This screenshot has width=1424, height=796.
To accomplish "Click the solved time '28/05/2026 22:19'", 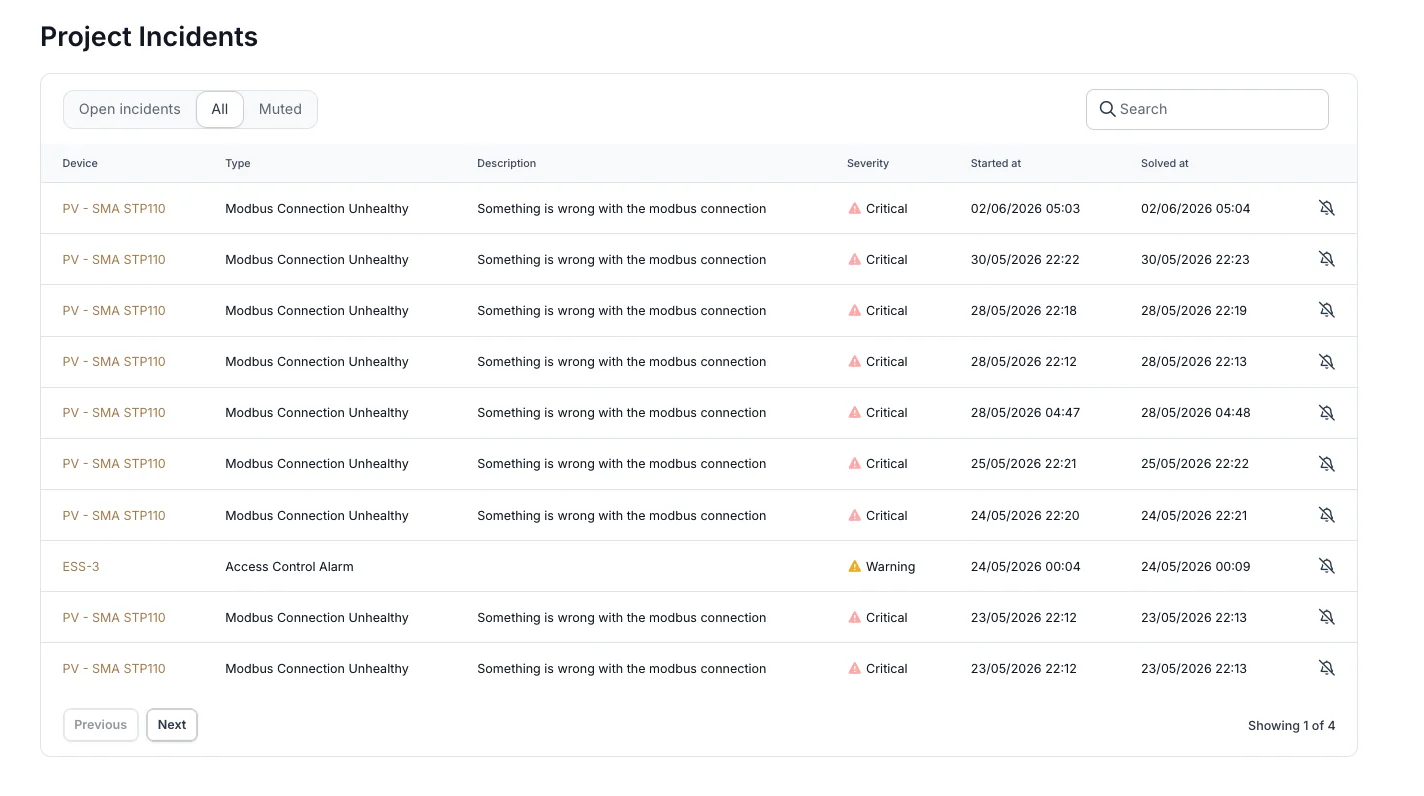I will point(1194,310).
